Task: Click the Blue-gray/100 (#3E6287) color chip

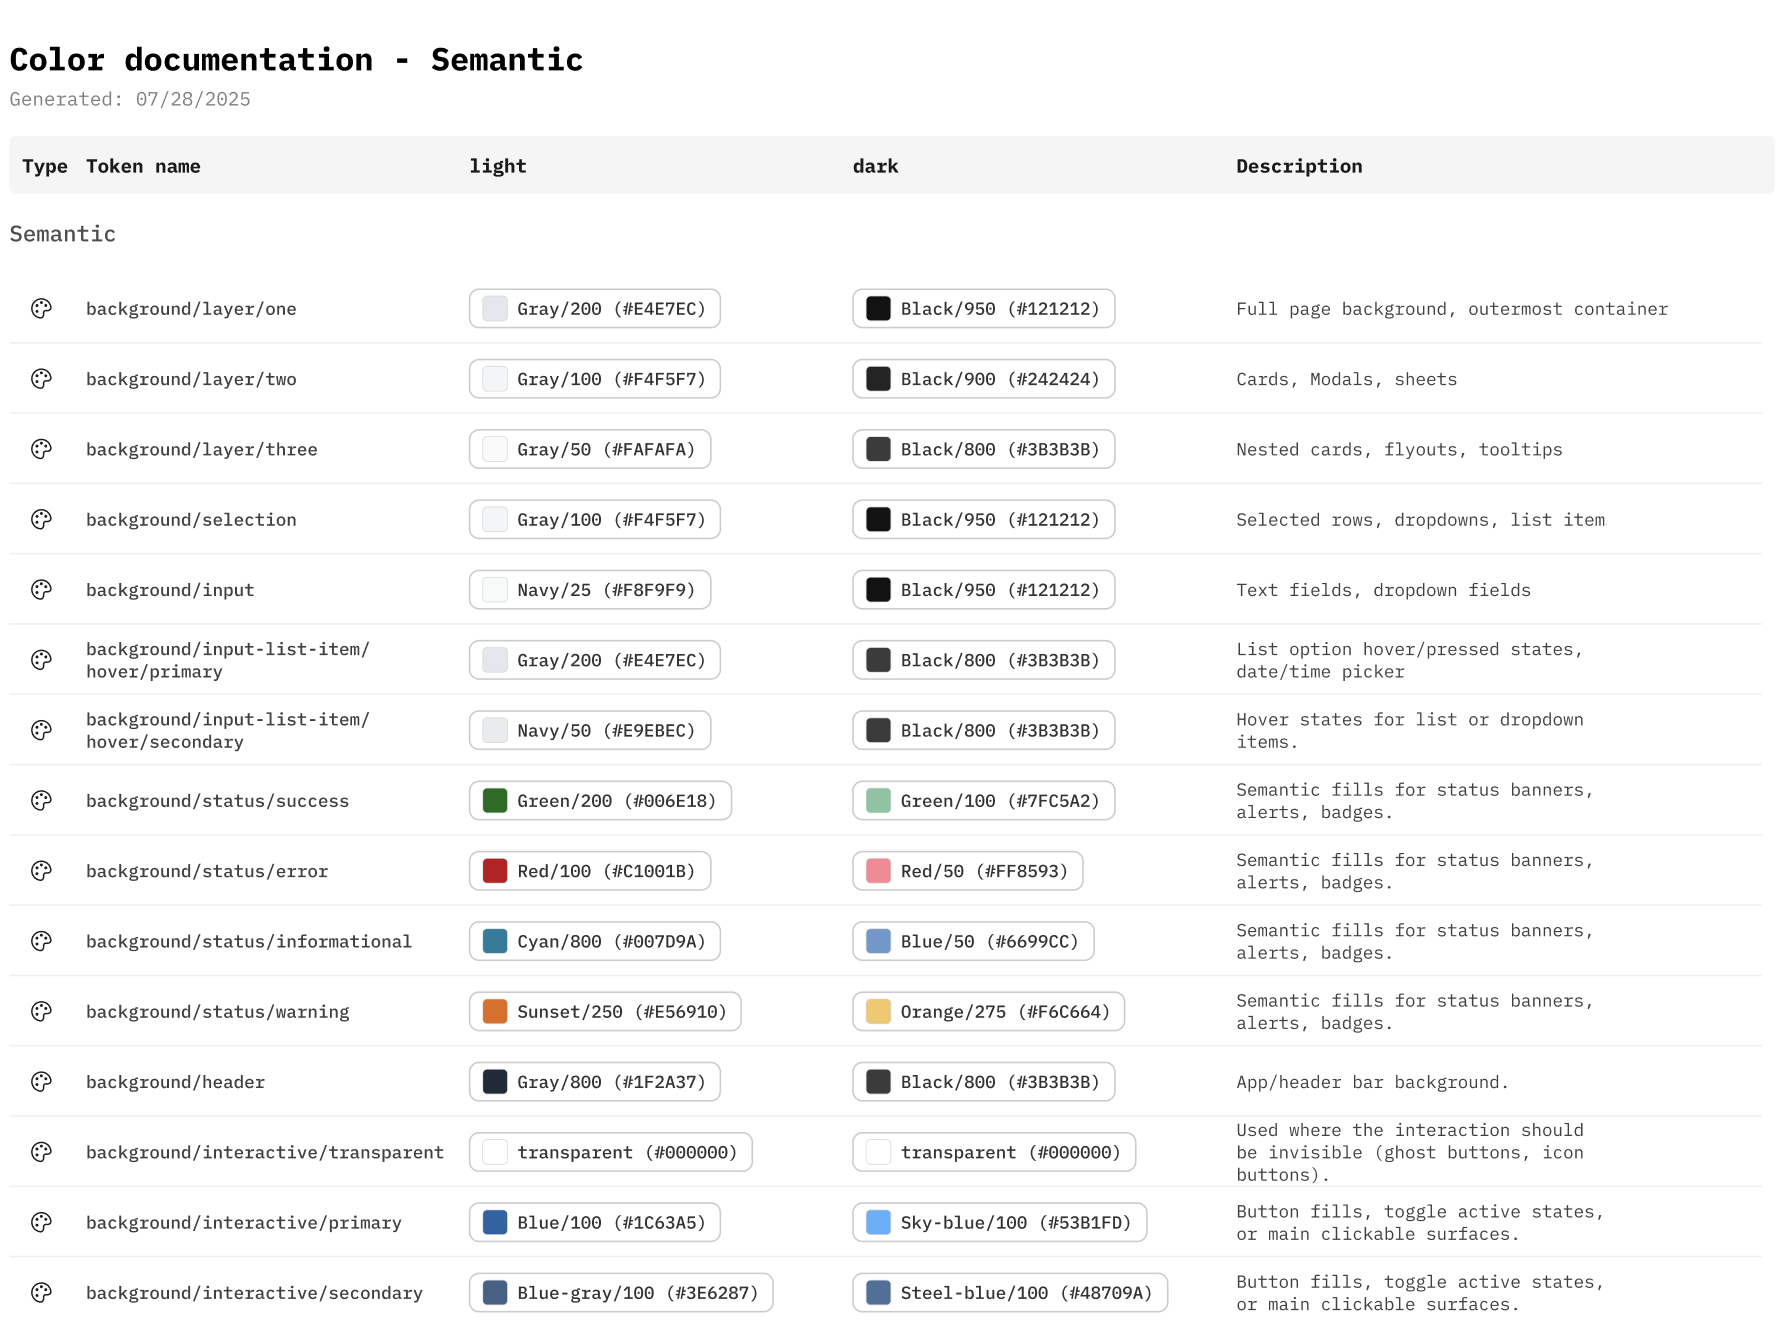Action: [621, 1292]
